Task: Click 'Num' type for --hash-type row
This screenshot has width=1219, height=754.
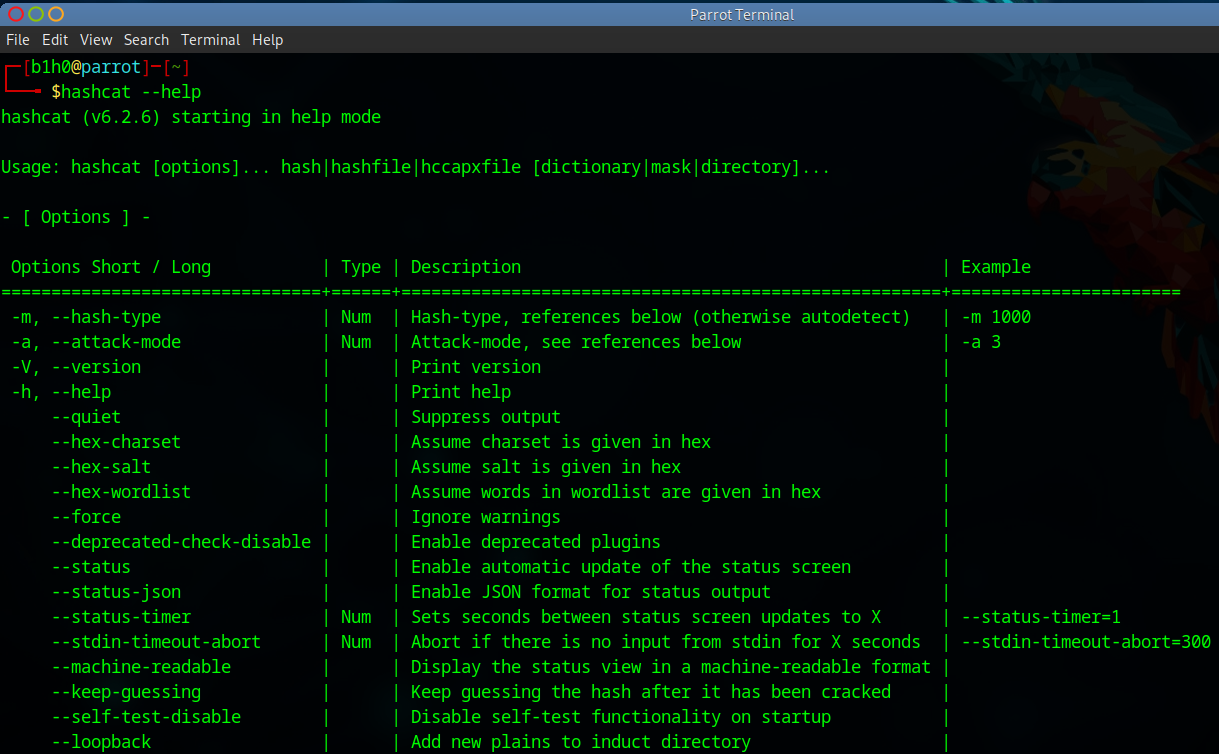Action: [x=356, y=317]
